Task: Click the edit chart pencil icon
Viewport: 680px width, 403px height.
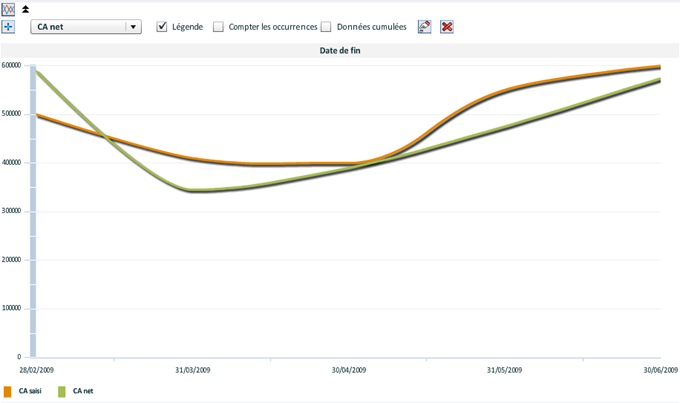Action: [425, 27]
